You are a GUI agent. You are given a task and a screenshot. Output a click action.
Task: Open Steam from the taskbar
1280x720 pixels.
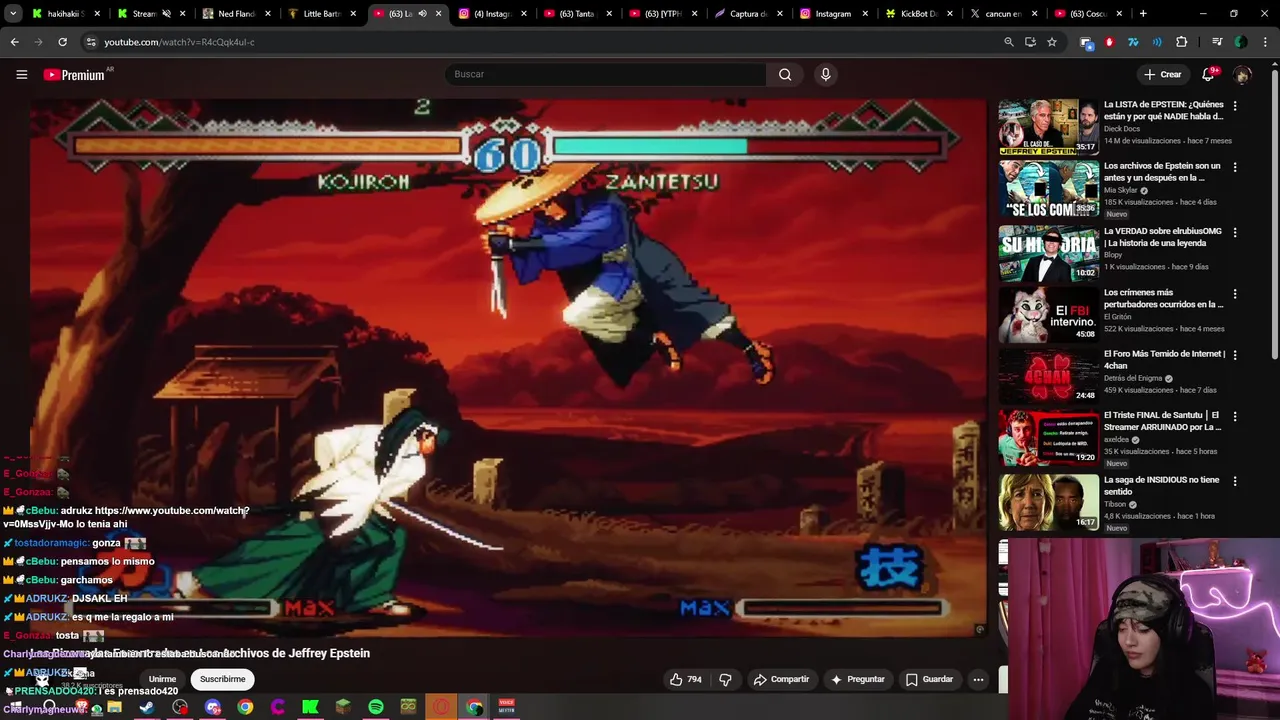(147, 707)
